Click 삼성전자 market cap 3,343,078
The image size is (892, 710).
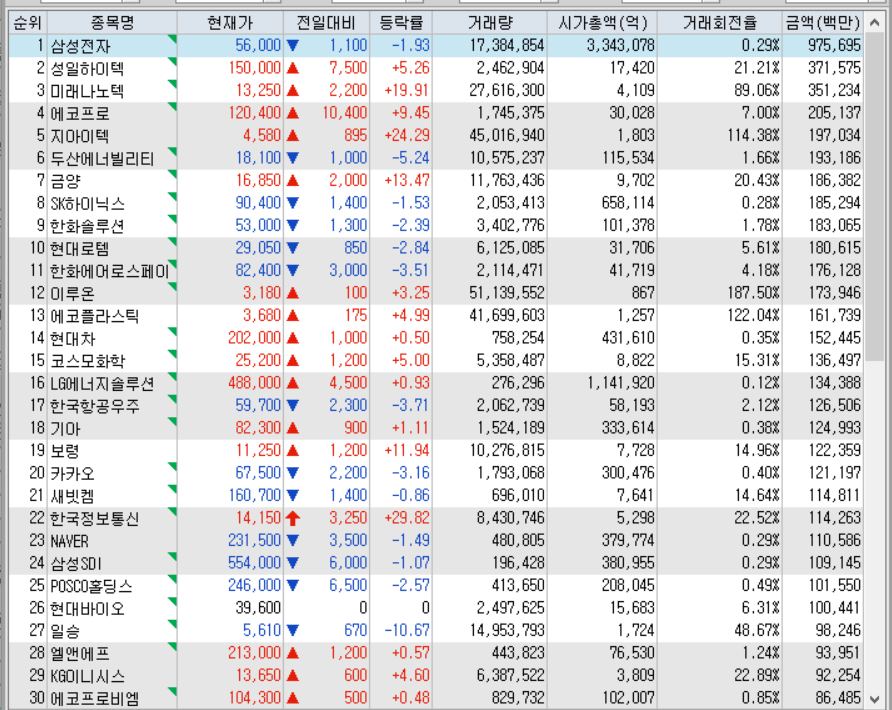pos(621,46)
